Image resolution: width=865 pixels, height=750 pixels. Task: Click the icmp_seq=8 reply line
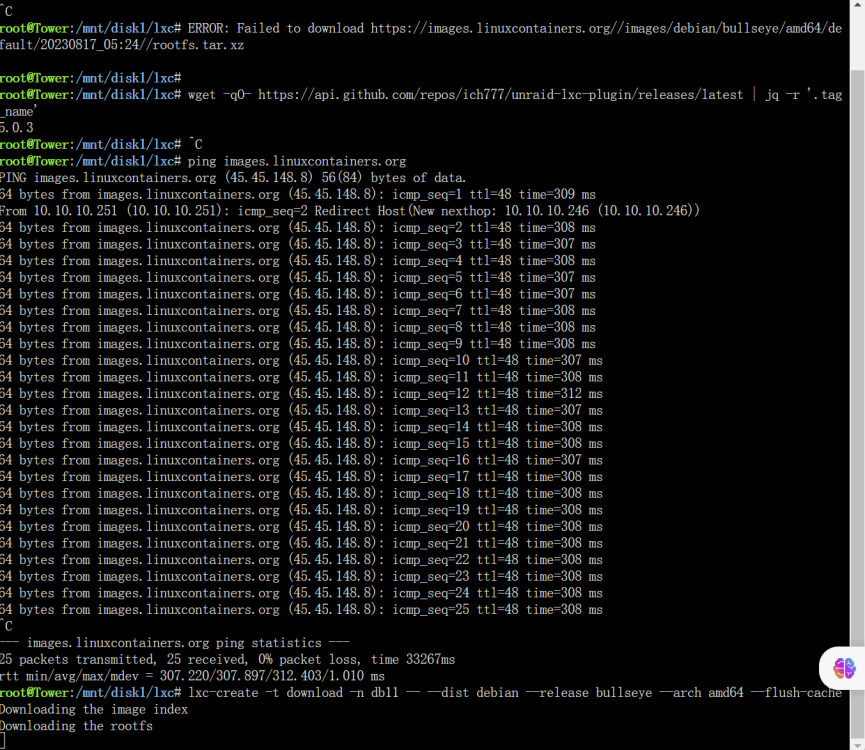pos(298,328)
